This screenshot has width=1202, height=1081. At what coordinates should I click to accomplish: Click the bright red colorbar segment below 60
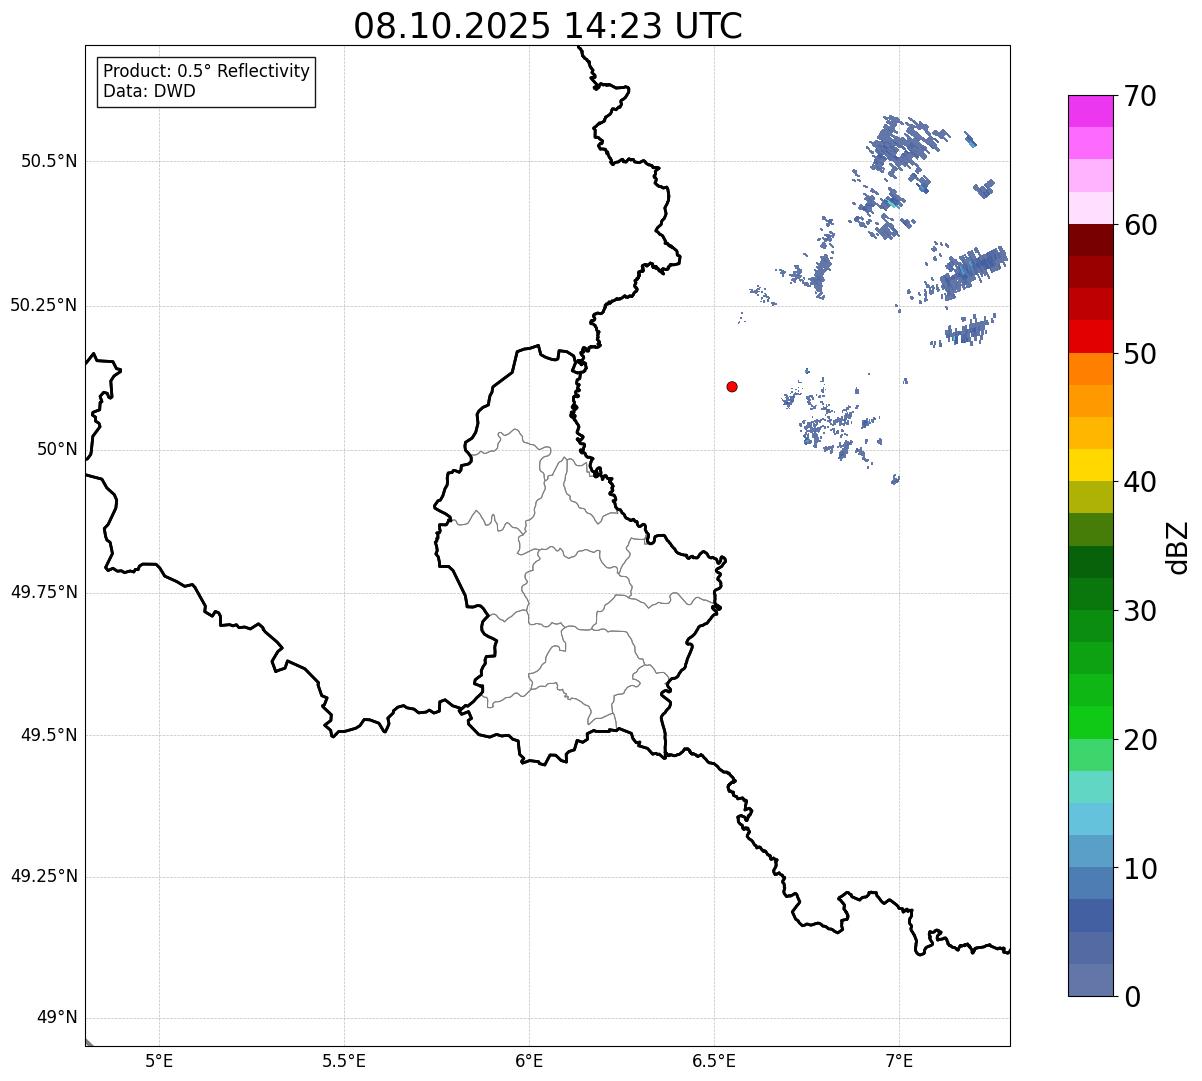tap(1091, 337)
